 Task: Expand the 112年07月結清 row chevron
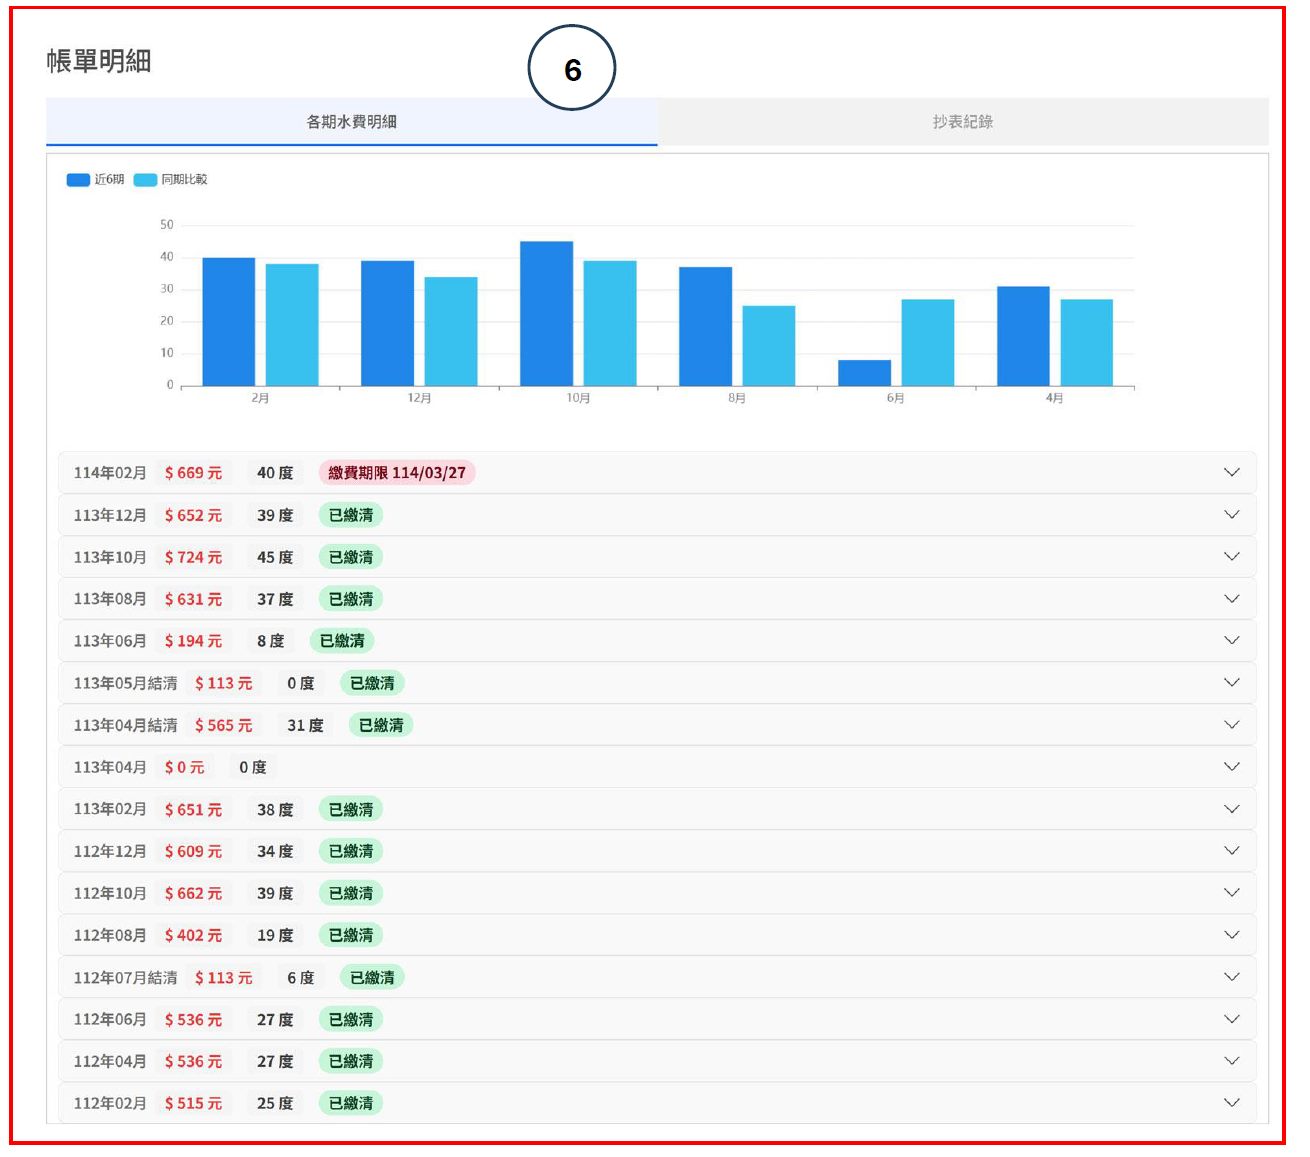tap(1232, 976)
